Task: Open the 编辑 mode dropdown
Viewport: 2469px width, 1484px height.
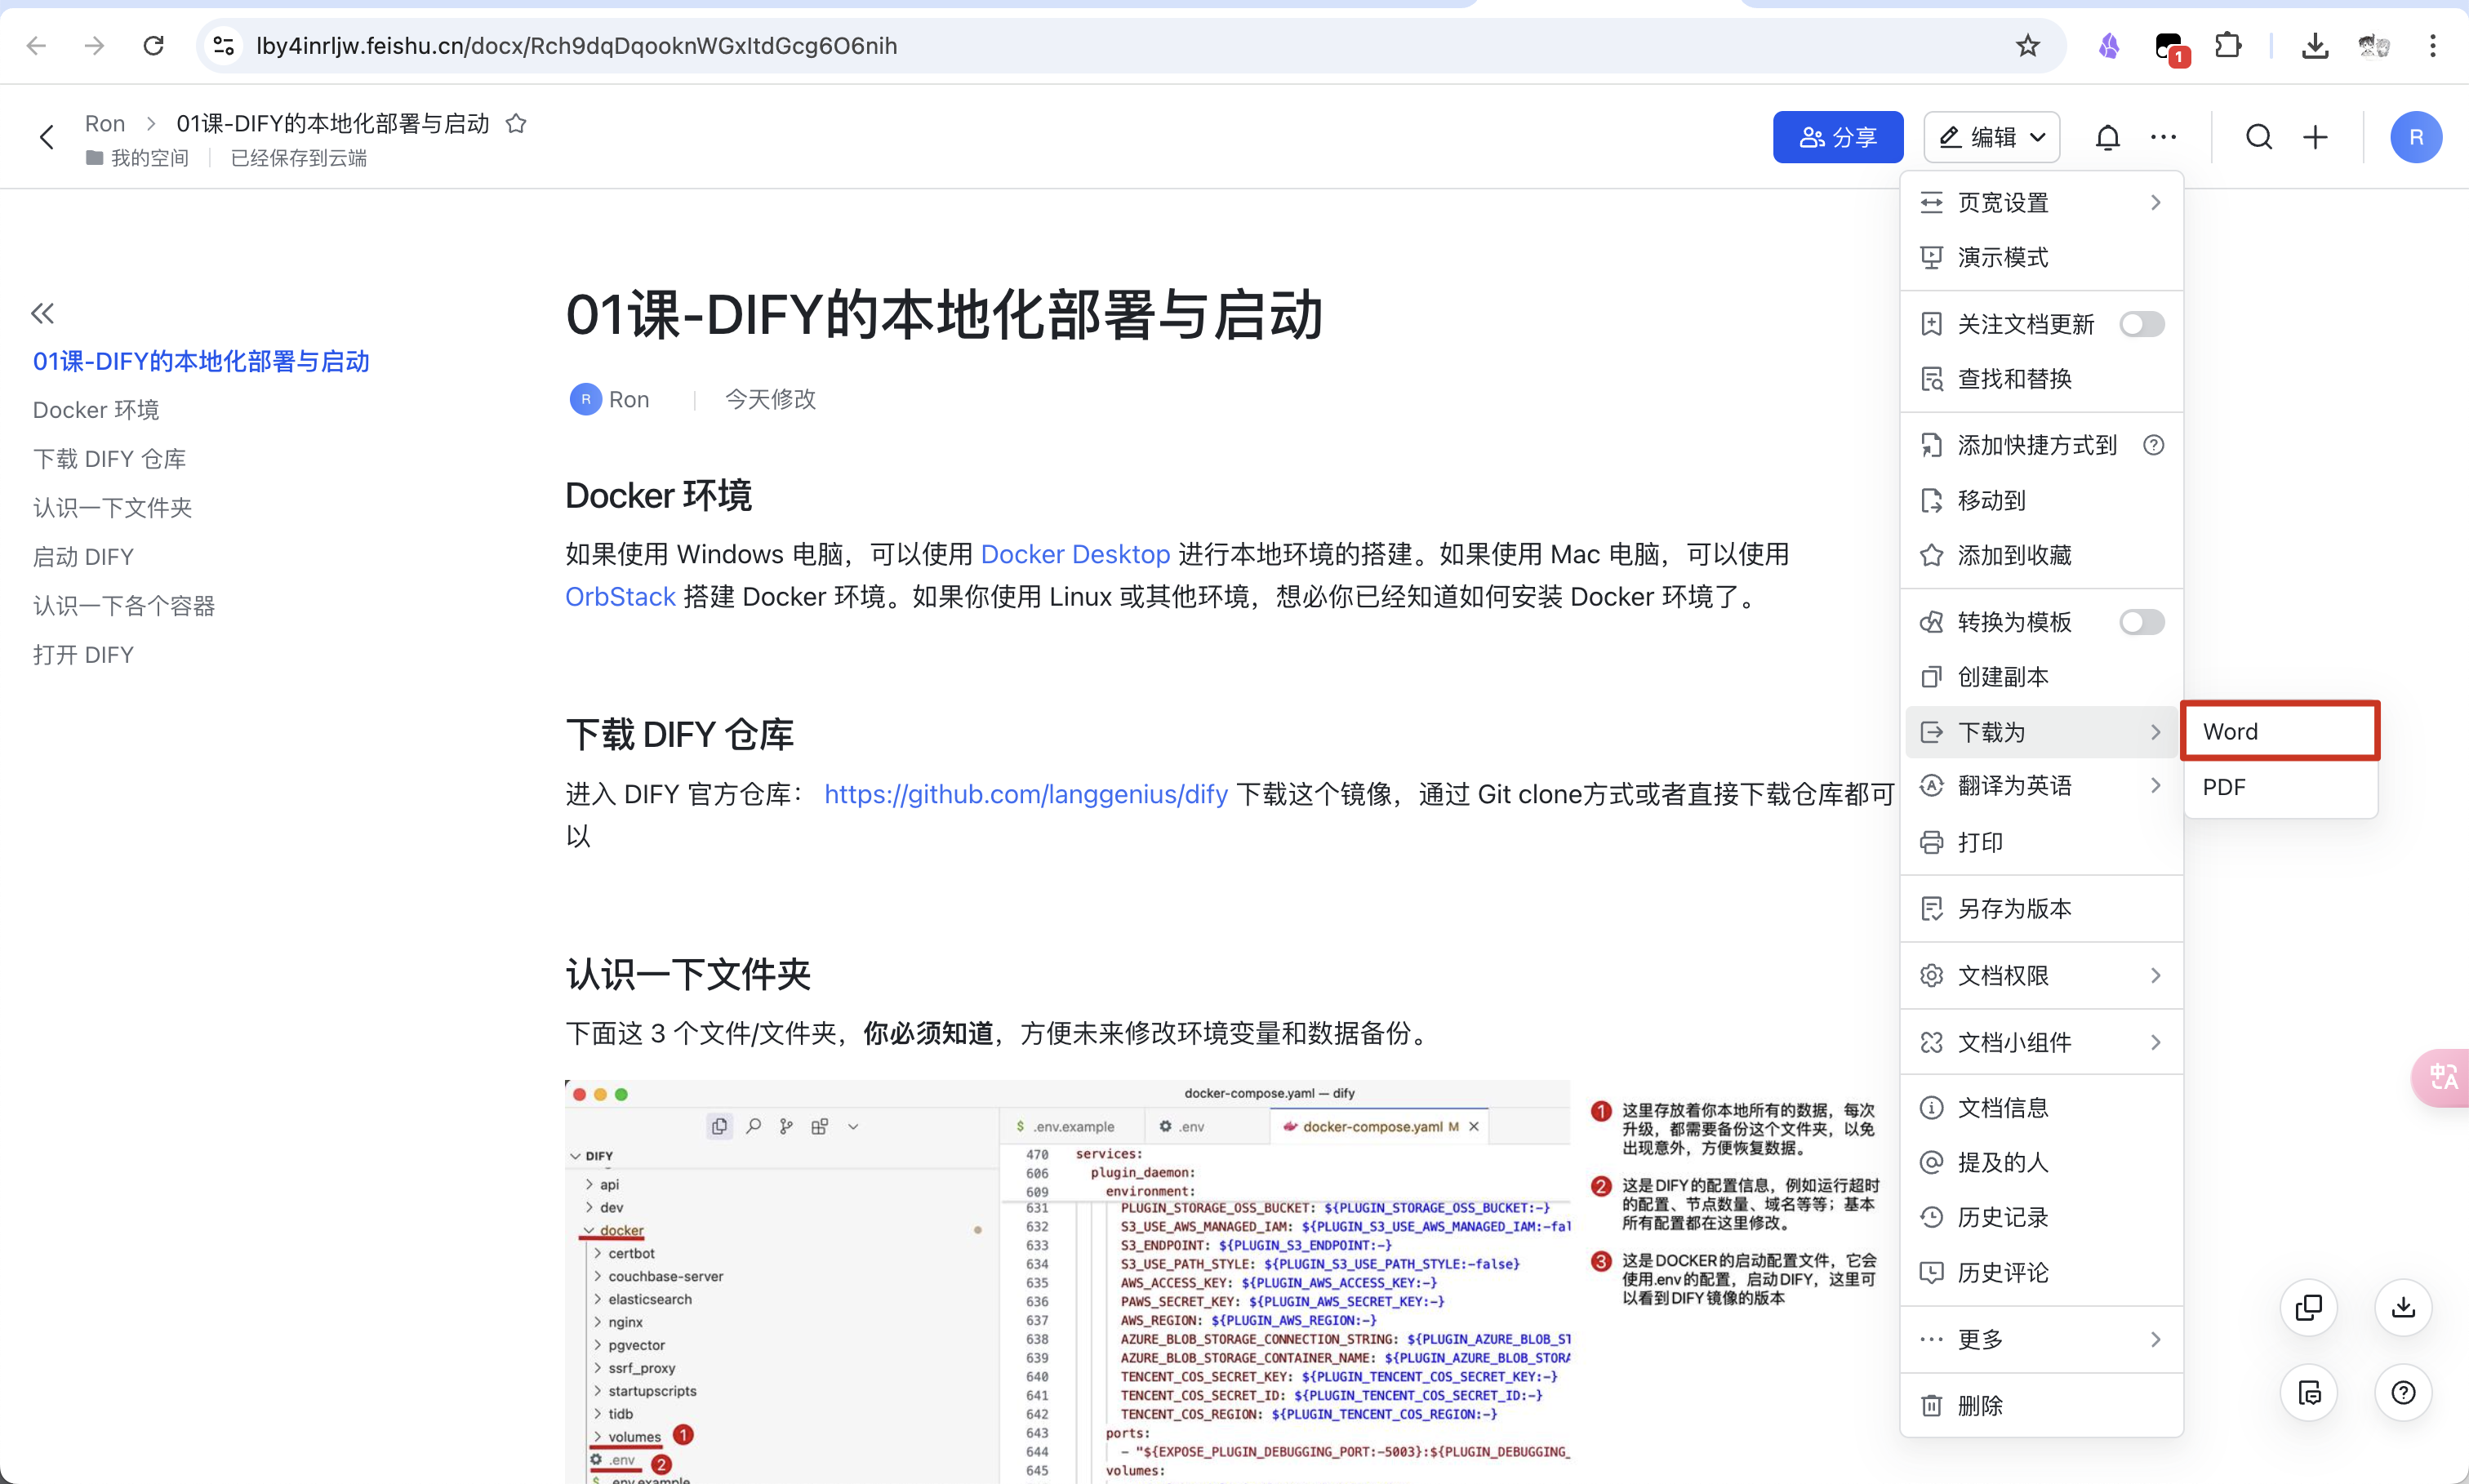Action: 1991,138
